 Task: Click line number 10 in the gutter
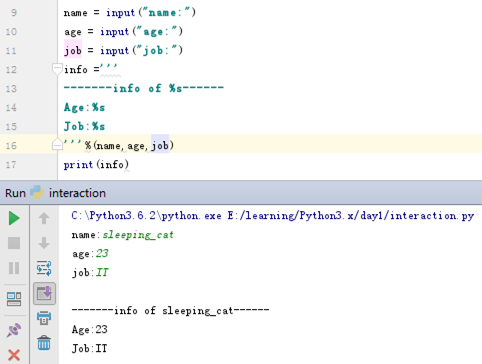(11, 32)
